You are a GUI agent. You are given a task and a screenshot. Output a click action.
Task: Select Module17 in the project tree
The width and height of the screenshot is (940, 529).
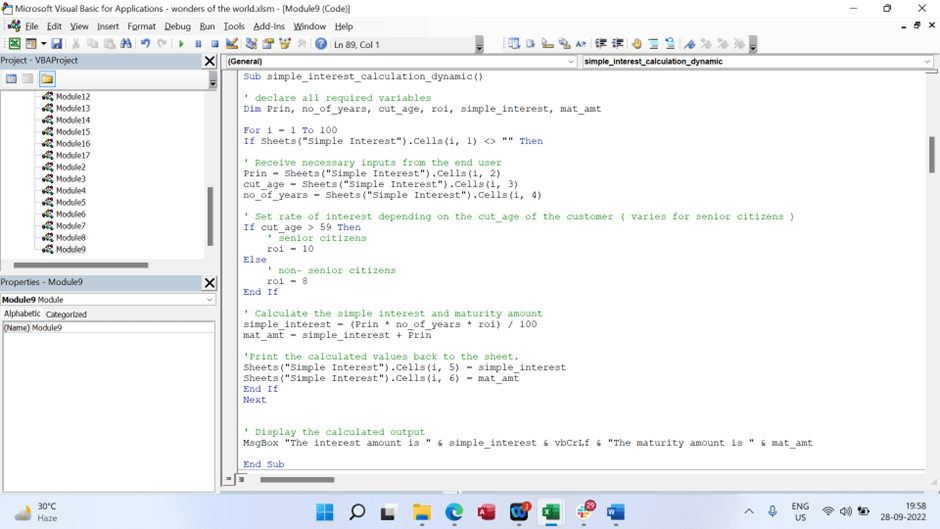(x=73, y=155)
